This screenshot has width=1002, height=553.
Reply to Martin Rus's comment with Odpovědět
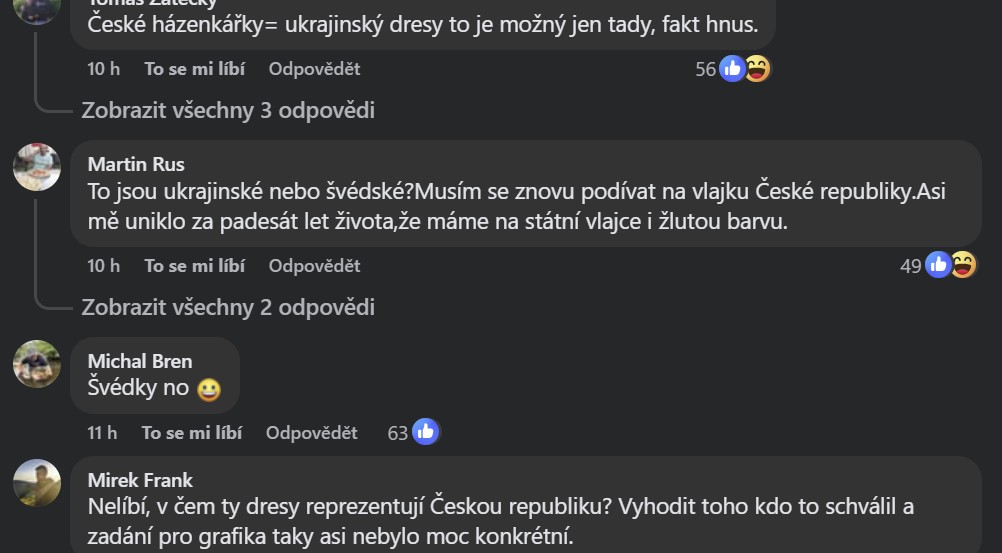(314, 266)
